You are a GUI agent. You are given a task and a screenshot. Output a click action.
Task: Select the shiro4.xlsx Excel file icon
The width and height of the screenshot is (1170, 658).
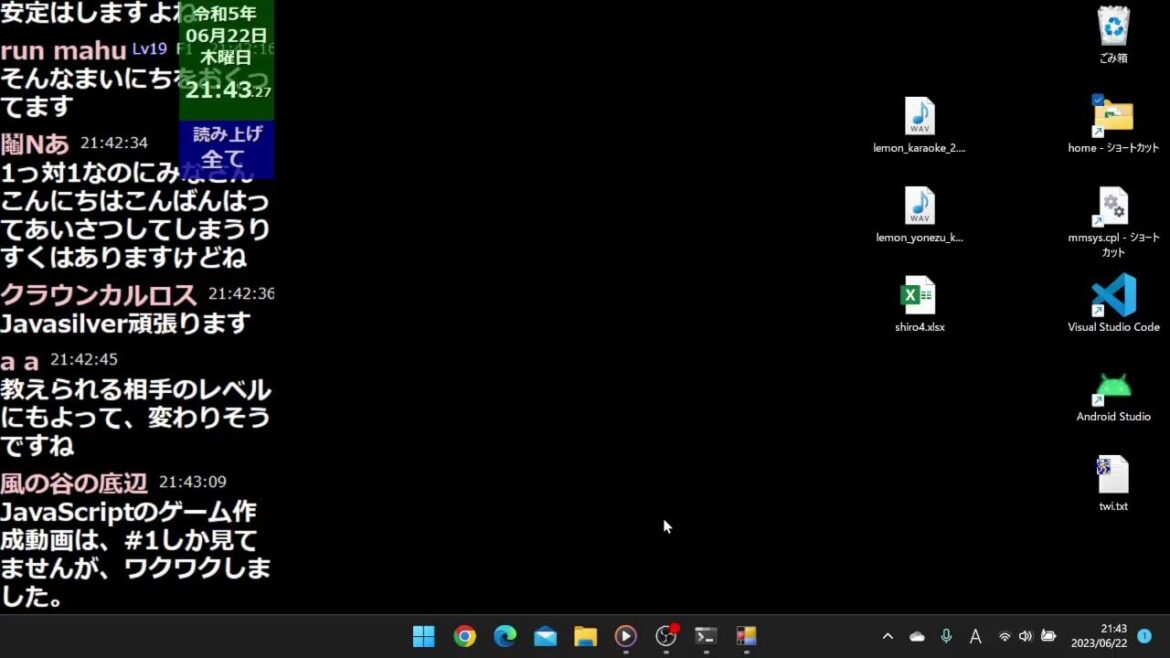919,296
